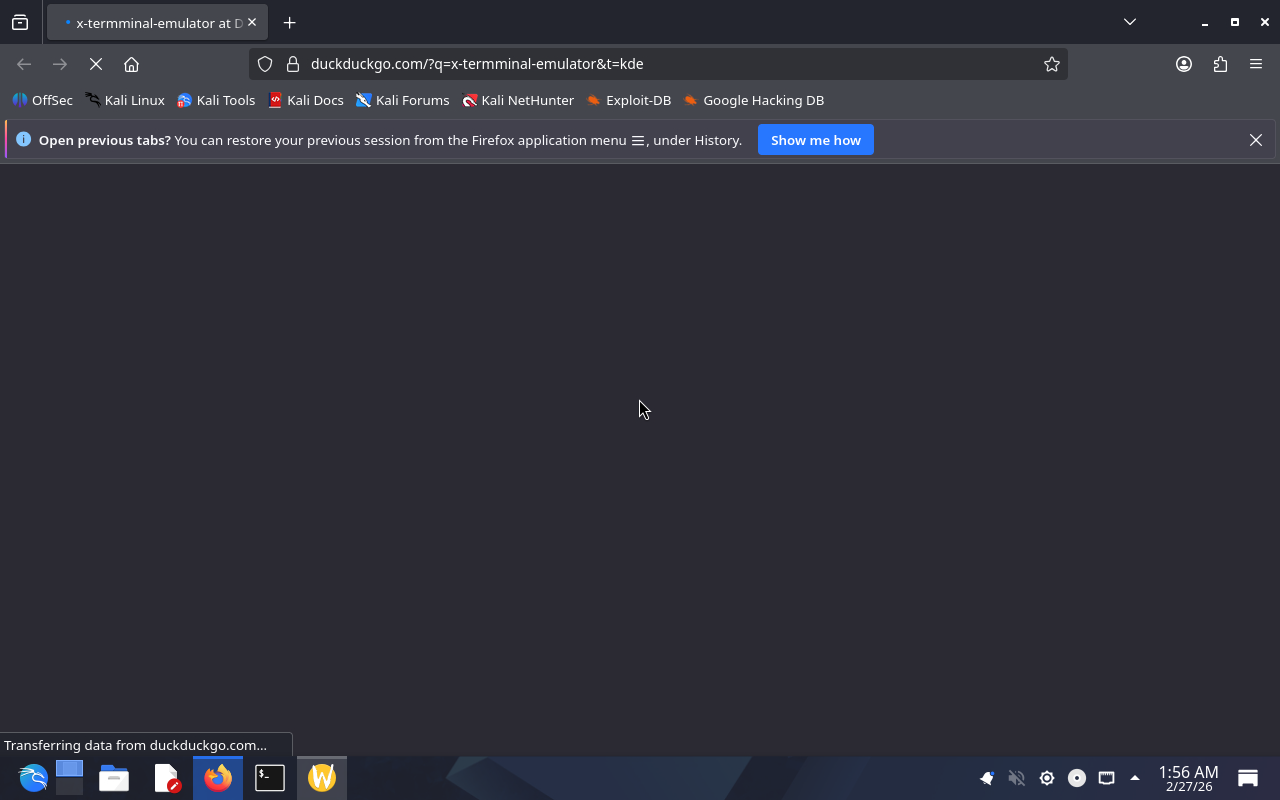Open the Firefox View recent browsing

pyautogui.click(x=20, y=22)
